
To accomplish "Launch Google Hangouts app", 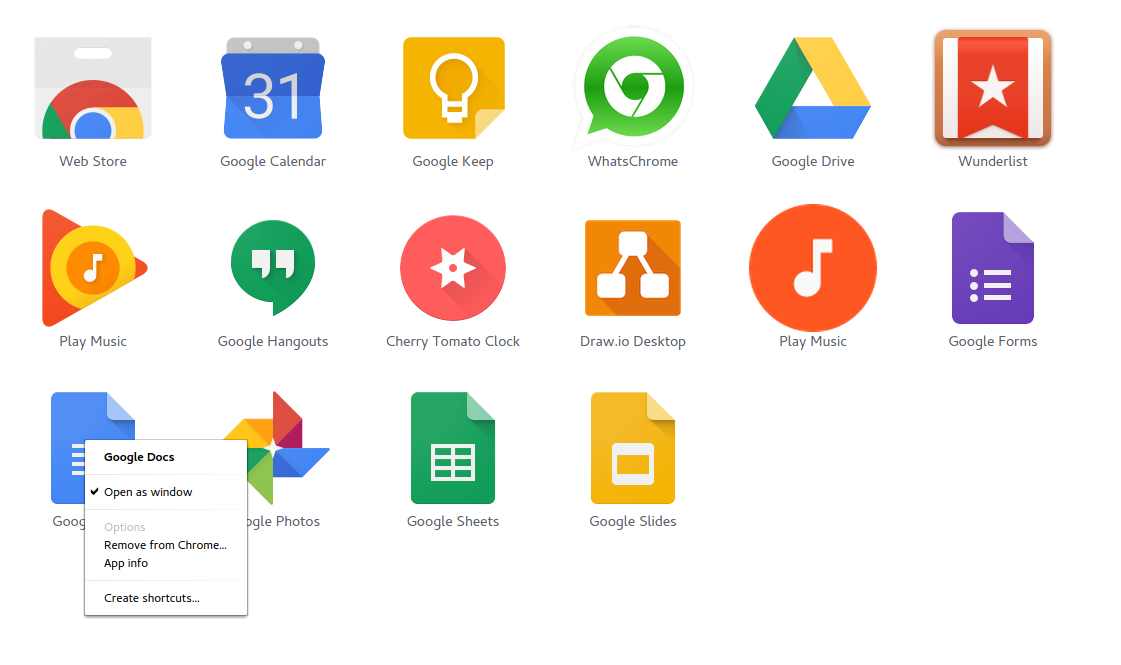I will 273,268.
